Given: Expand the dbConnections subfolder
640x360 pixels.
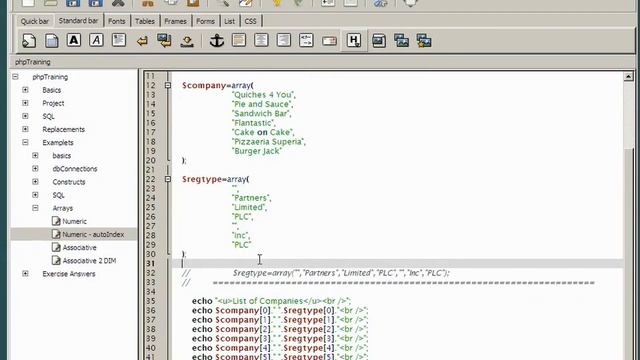Looking at the screenshot, I should tap(35, 169).
